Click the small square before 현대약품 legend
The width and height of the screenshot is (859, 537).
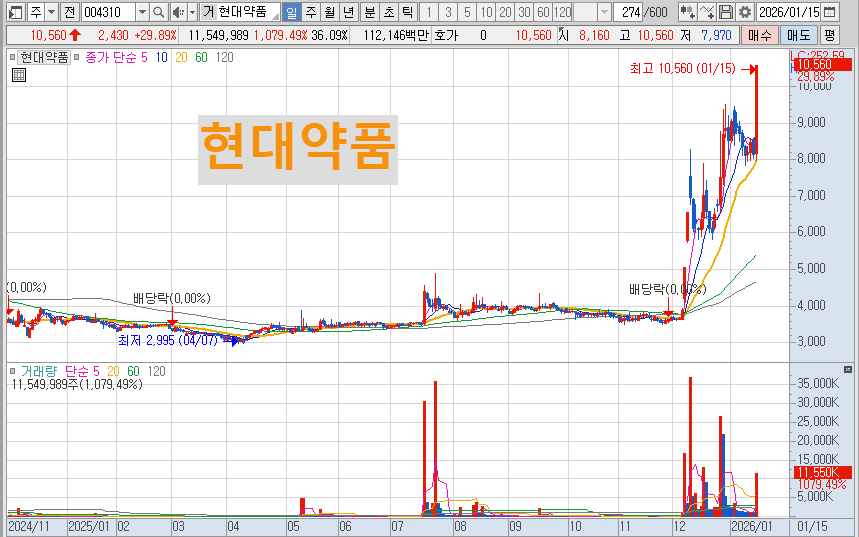pyautogui.click(x=13, y=57)
